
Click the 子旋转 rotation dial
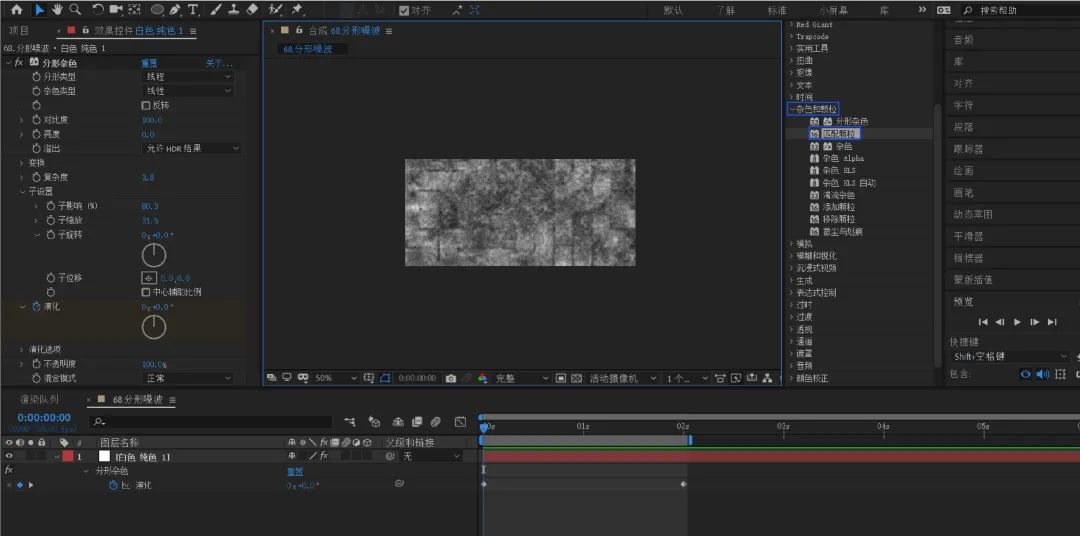tap(154, 256)
